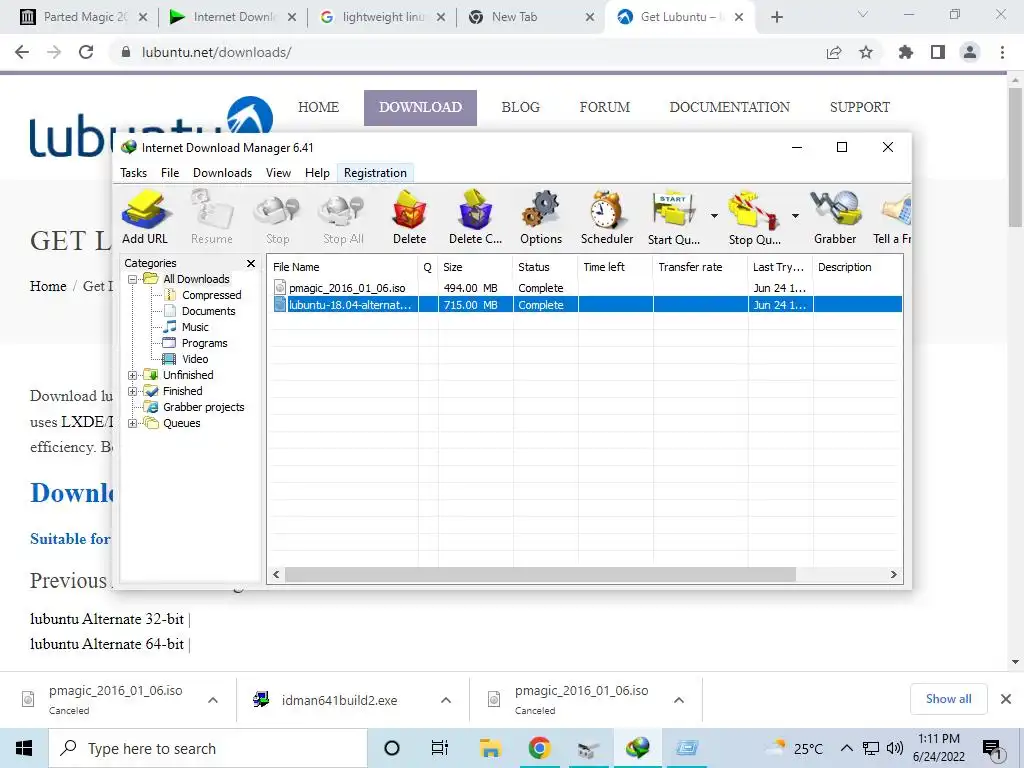Viewport: 1024px width, 768px height.
Task: Select pmagic_2016_01_06.iso download row
Action: [586, 288]
